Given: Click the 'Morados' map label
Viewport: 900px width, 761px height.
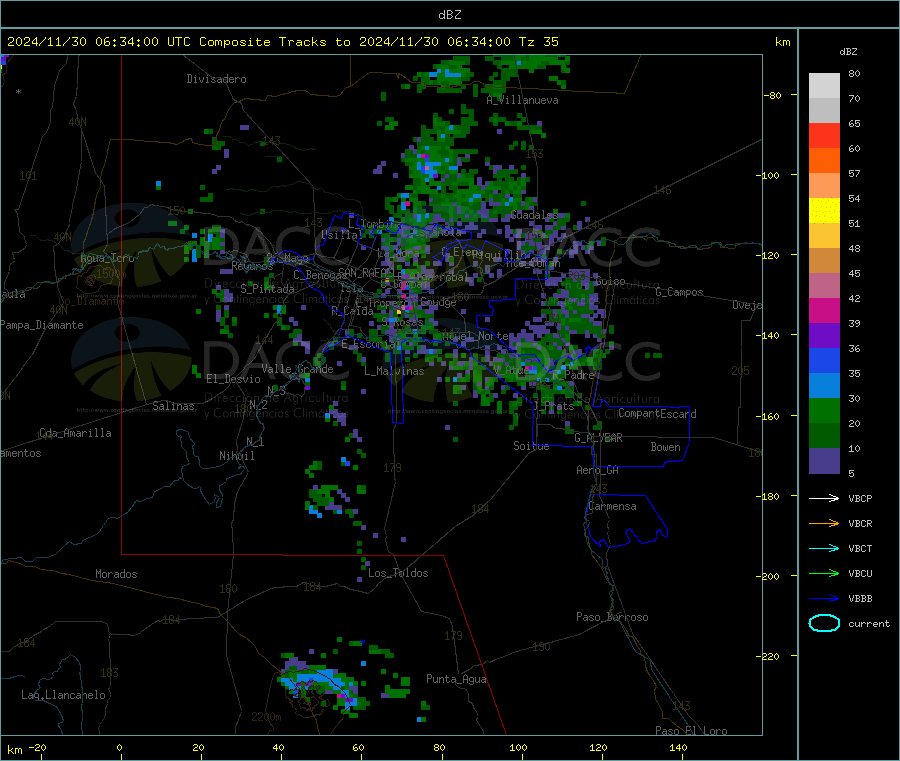Looking at the screenshot, I should [116, 574].
